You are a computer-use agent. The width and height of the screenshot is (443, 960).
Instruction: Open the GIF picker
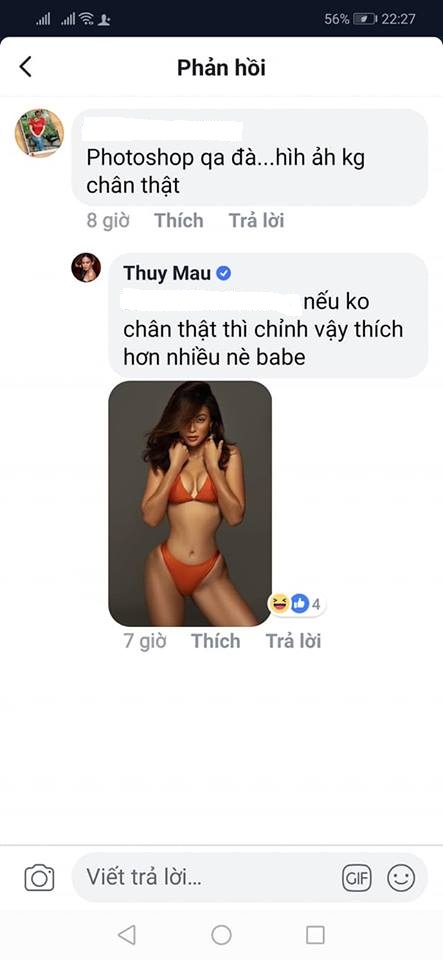pyautogui.click(x=357, y=879)
